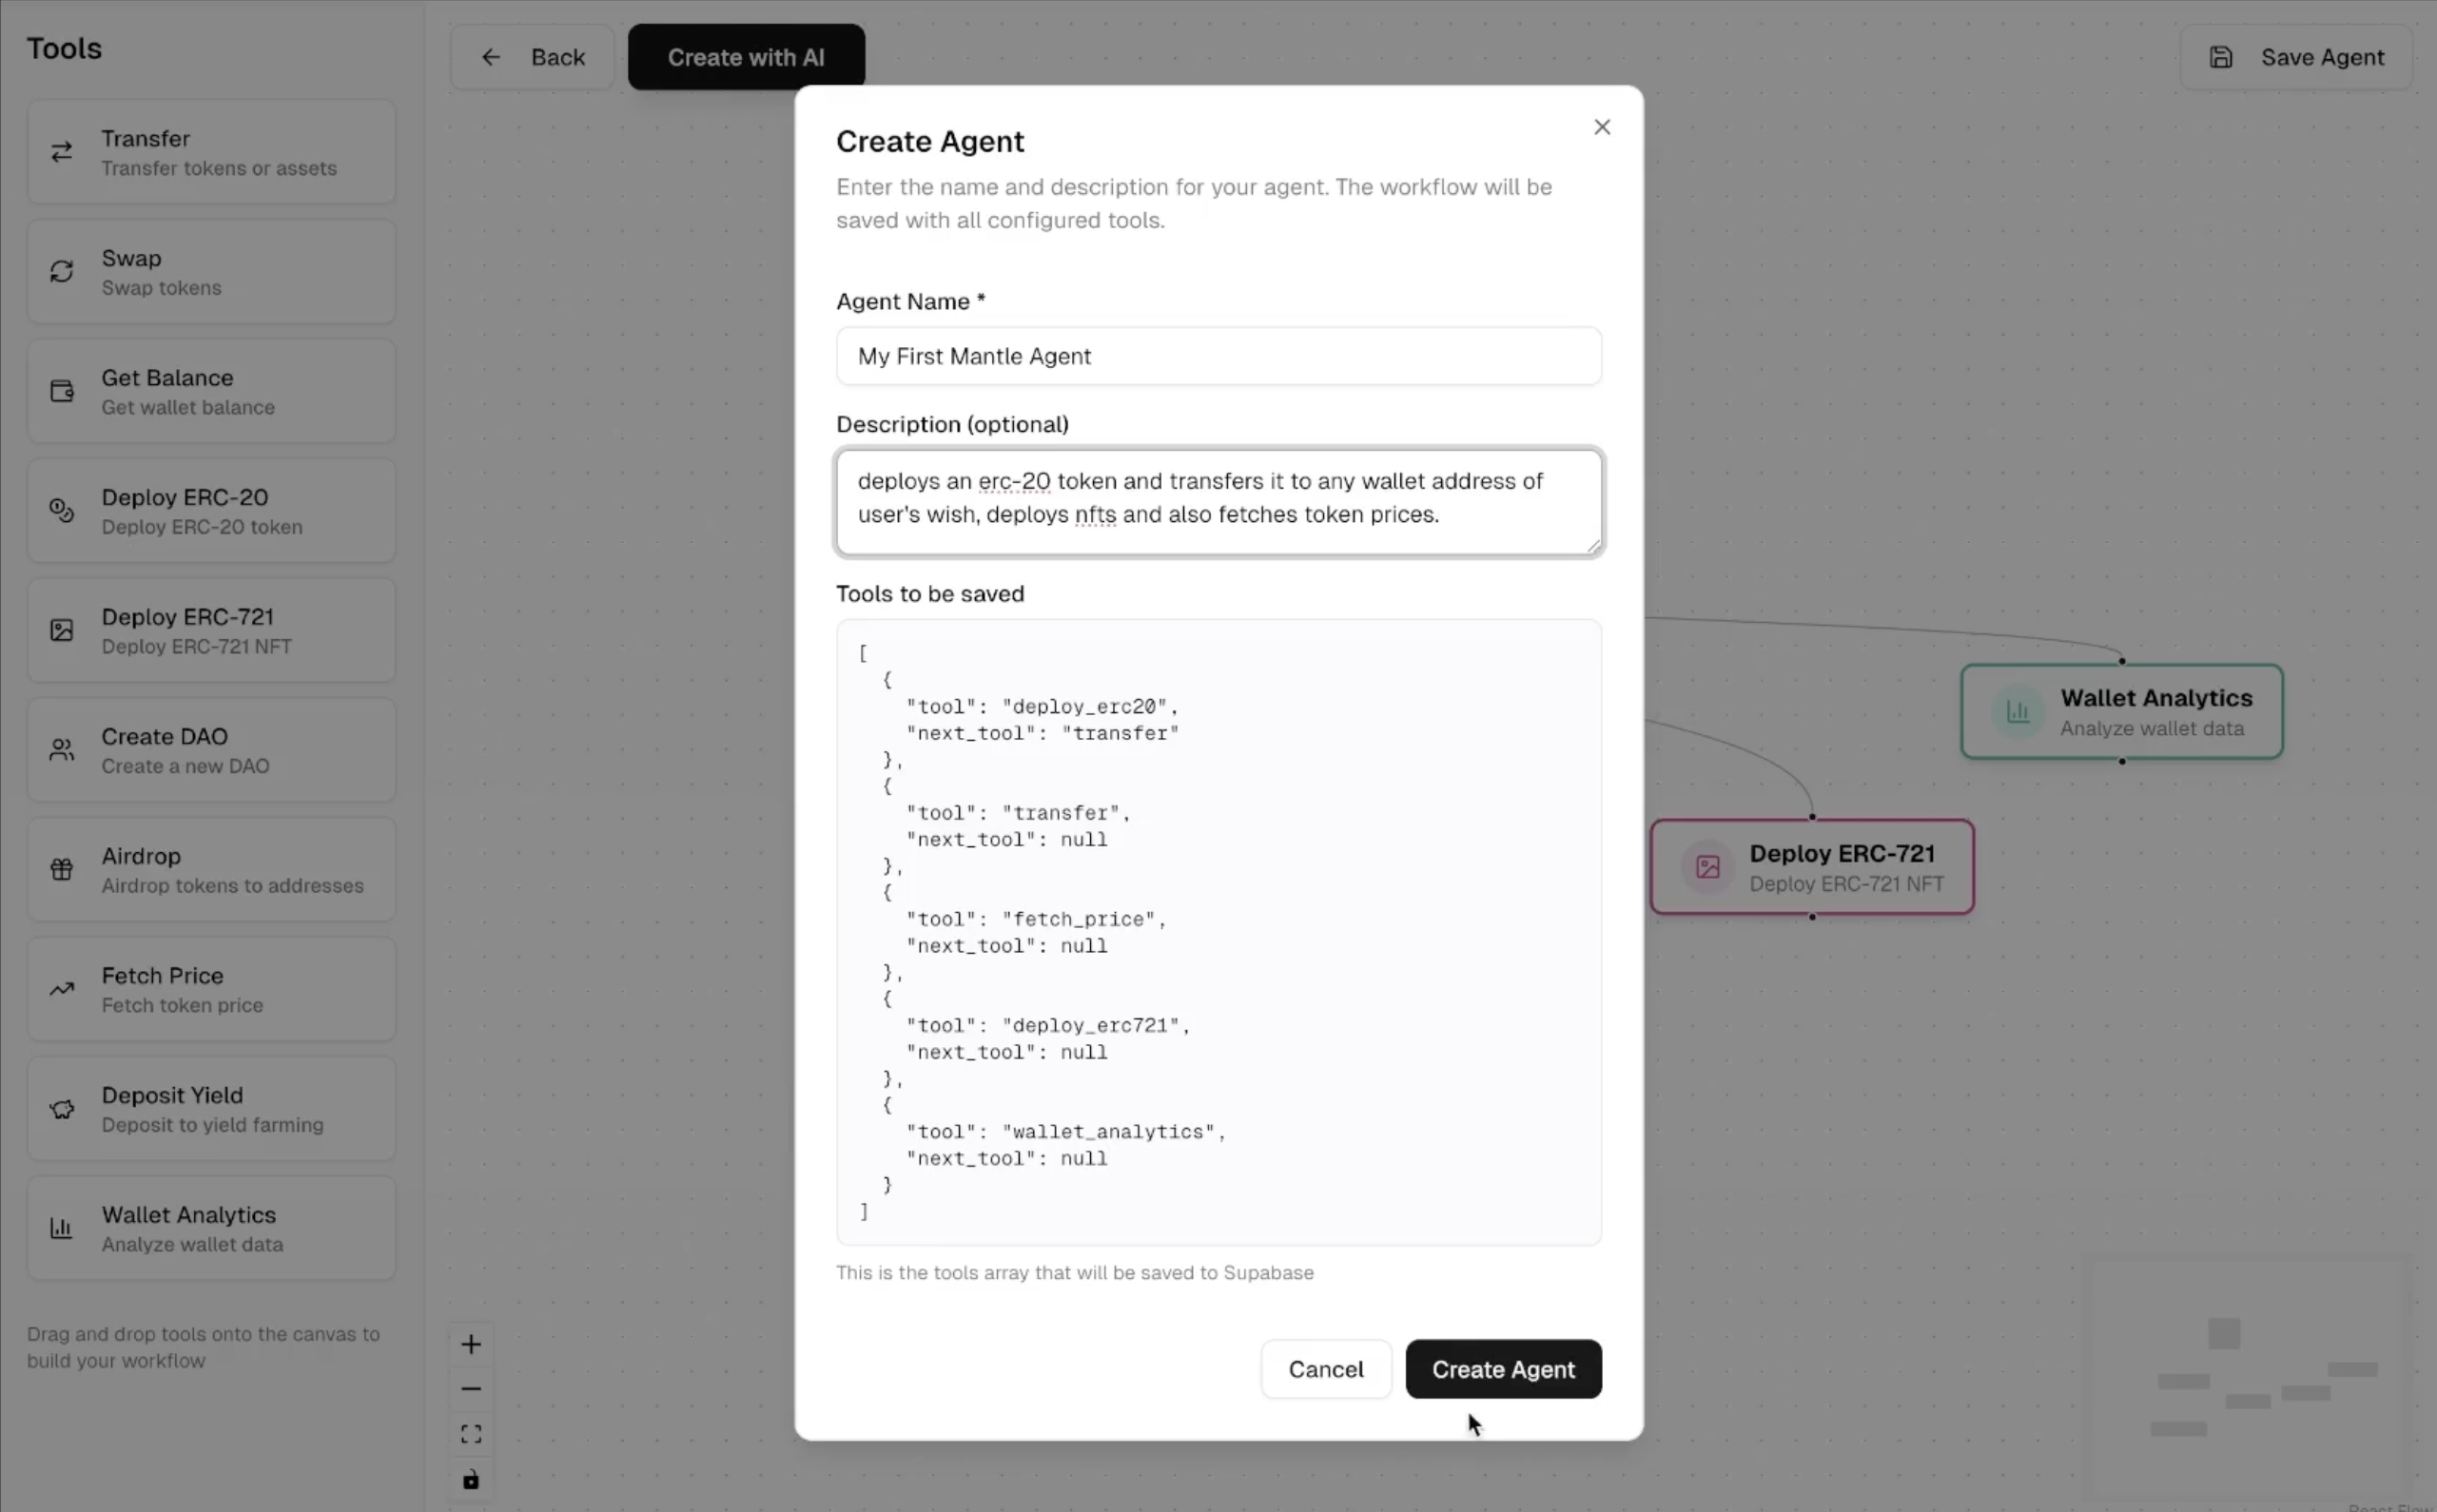This screenshot has width=2437, height=1512.
Task: Focus the Description text area
Action: pyautogui.click(x=1218, y=500)
